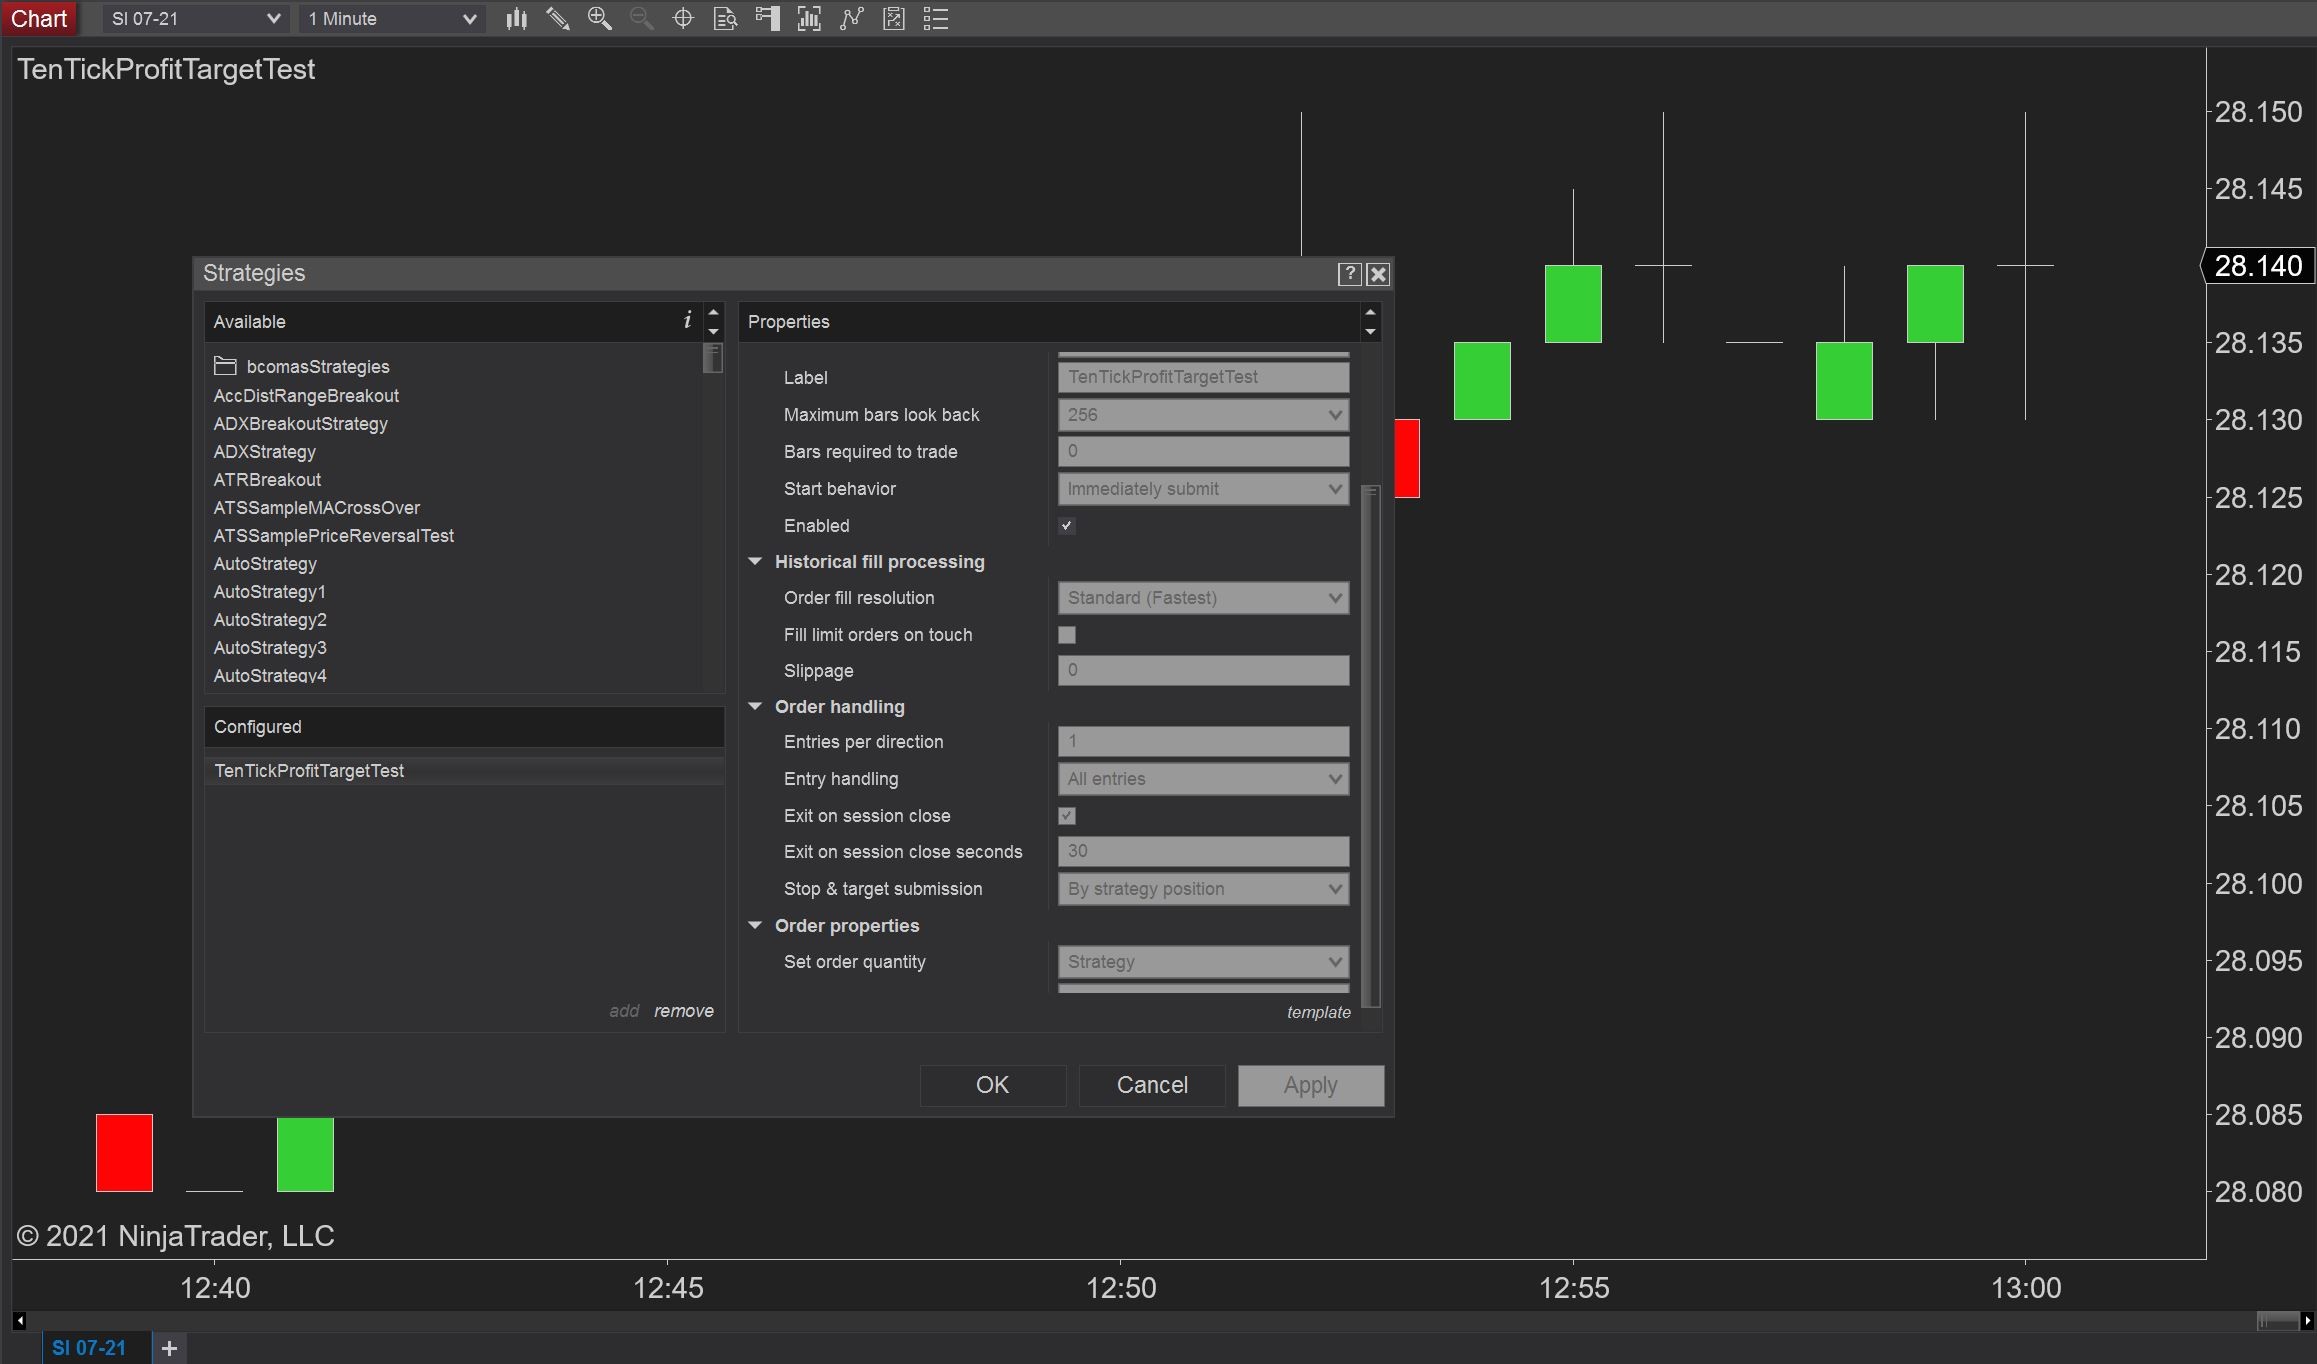This screenshot has height=1364, width=2317.
Task: Toggle Exit on session close checkbox
Action: [1067, 816]
